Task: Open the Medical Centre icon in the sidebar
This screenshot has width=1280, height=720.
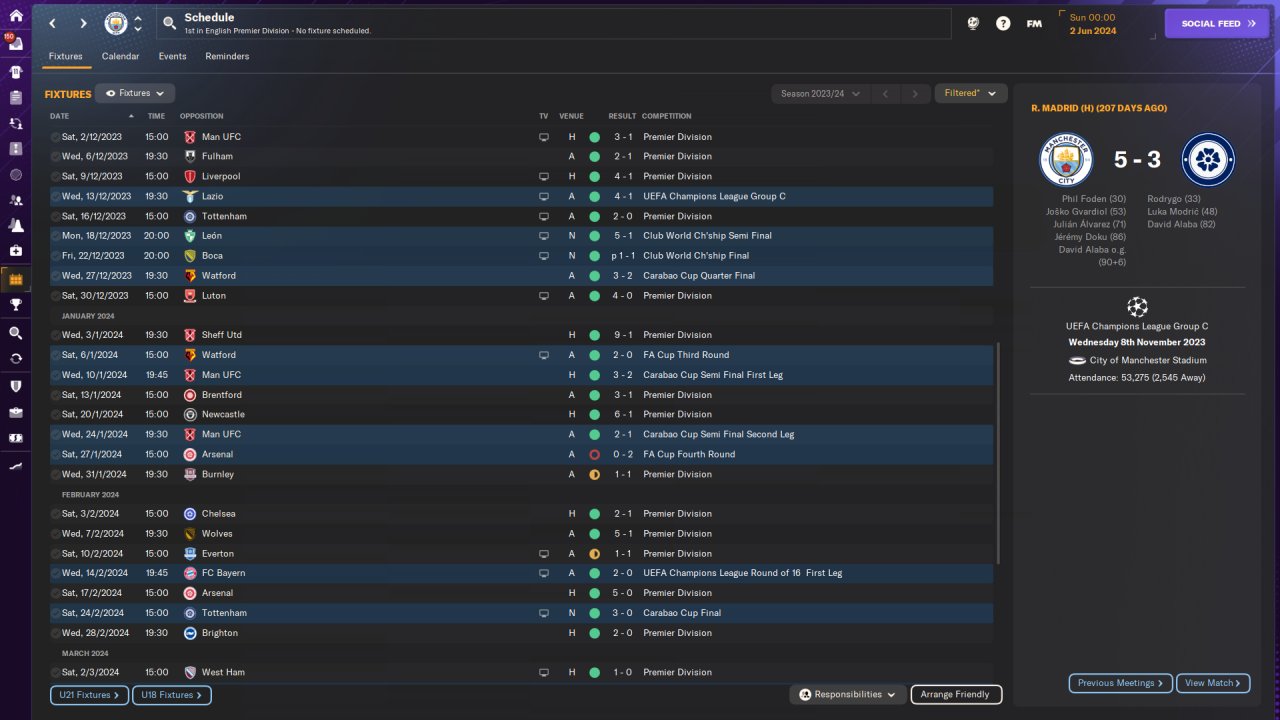Action: [x=15, y=251]
